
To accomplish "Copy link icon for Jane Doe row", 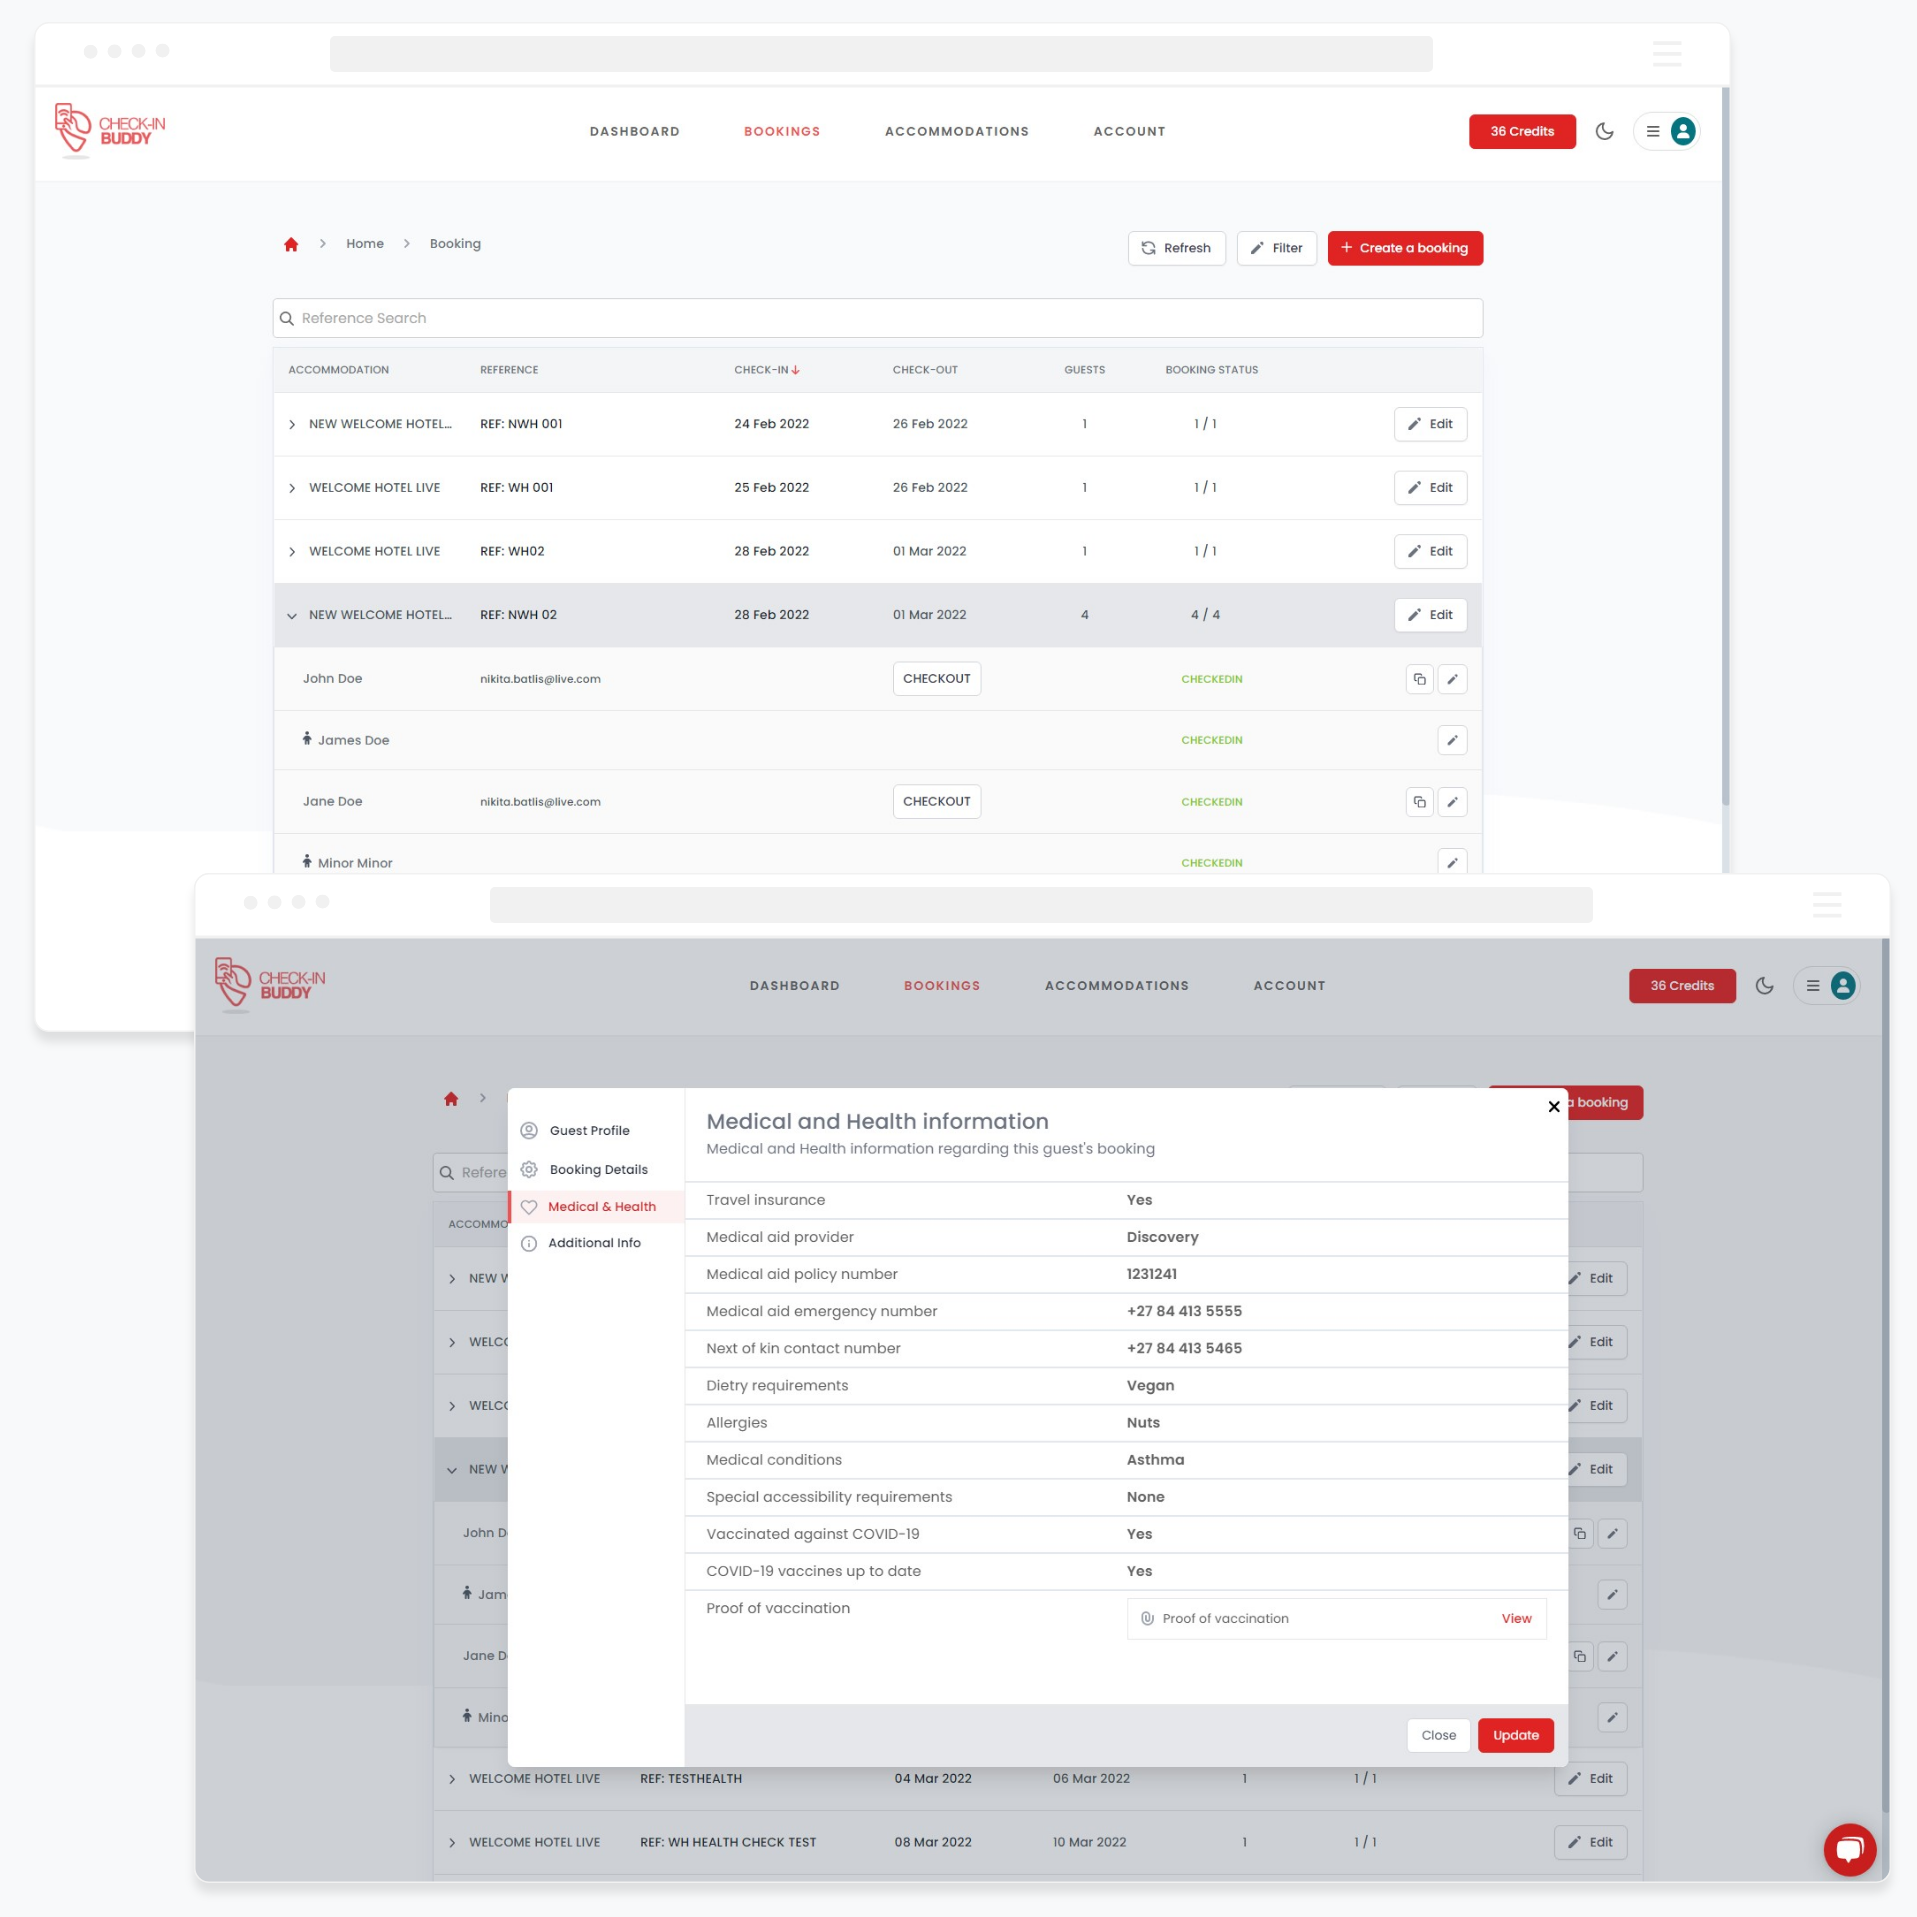I will (x=1419, y=802).
